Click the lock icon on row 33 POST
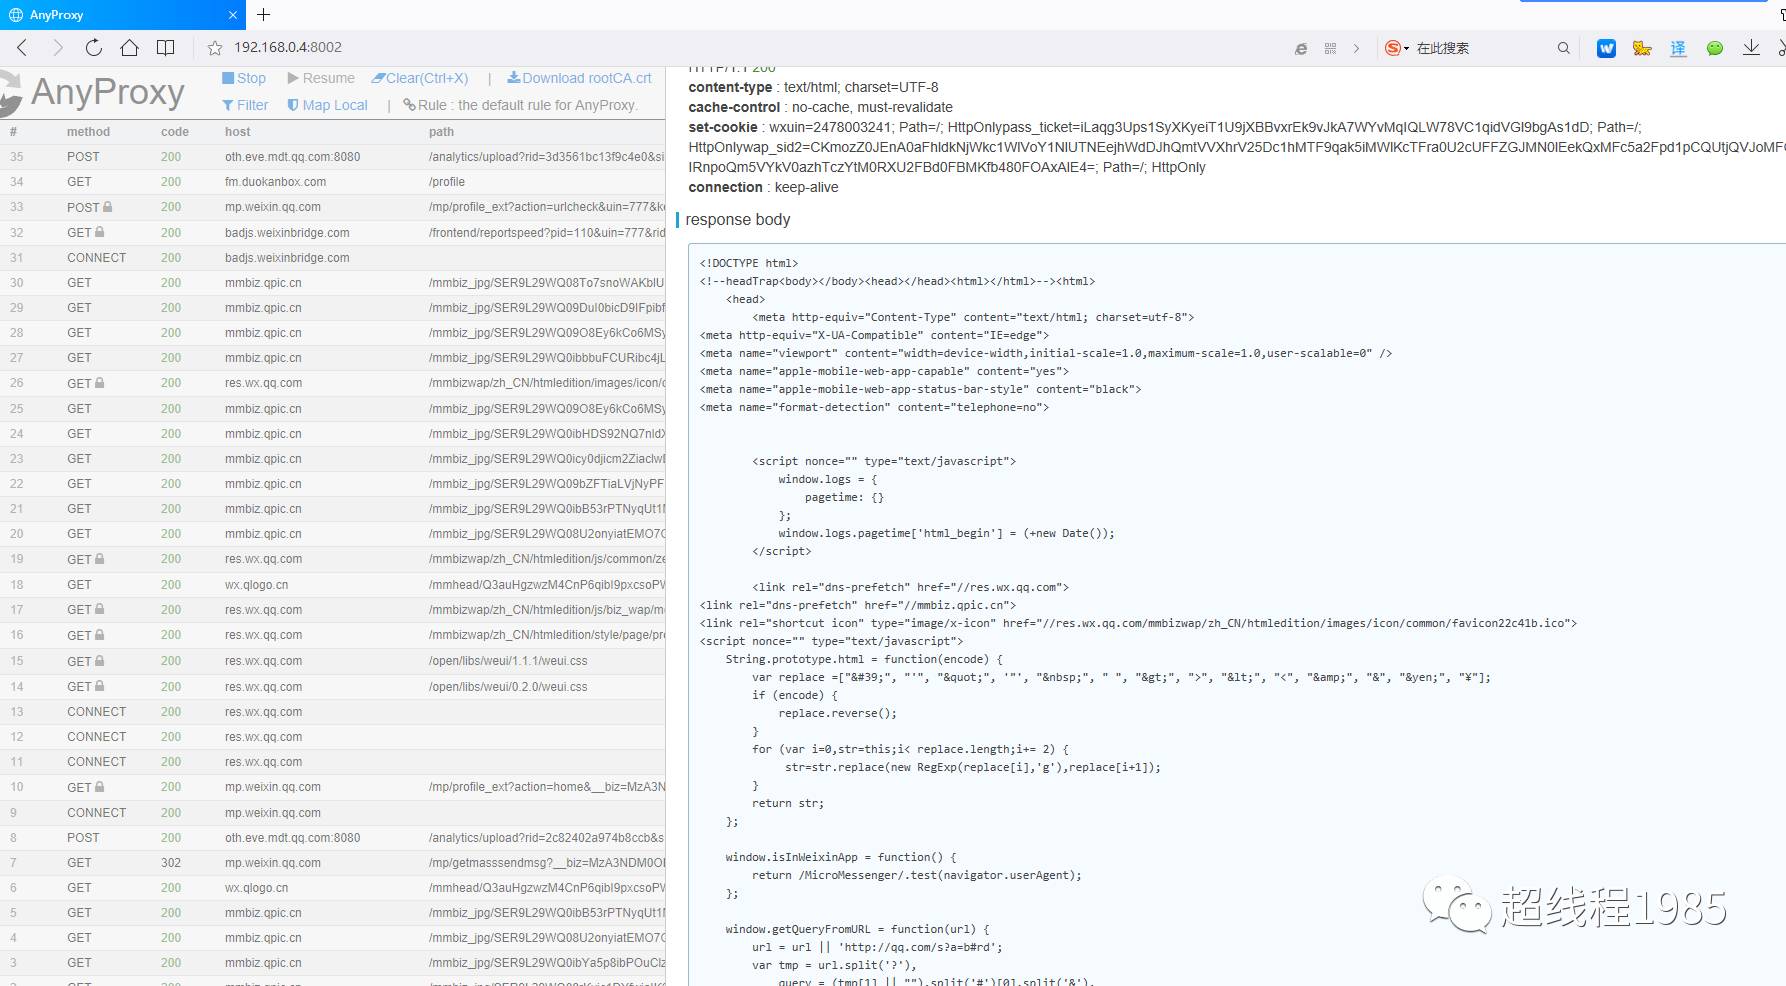 [108, 207]
